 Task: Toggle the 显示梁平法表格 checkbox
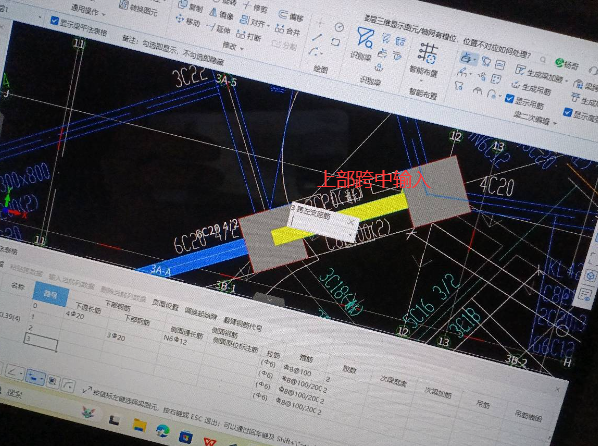coord(55,21)
